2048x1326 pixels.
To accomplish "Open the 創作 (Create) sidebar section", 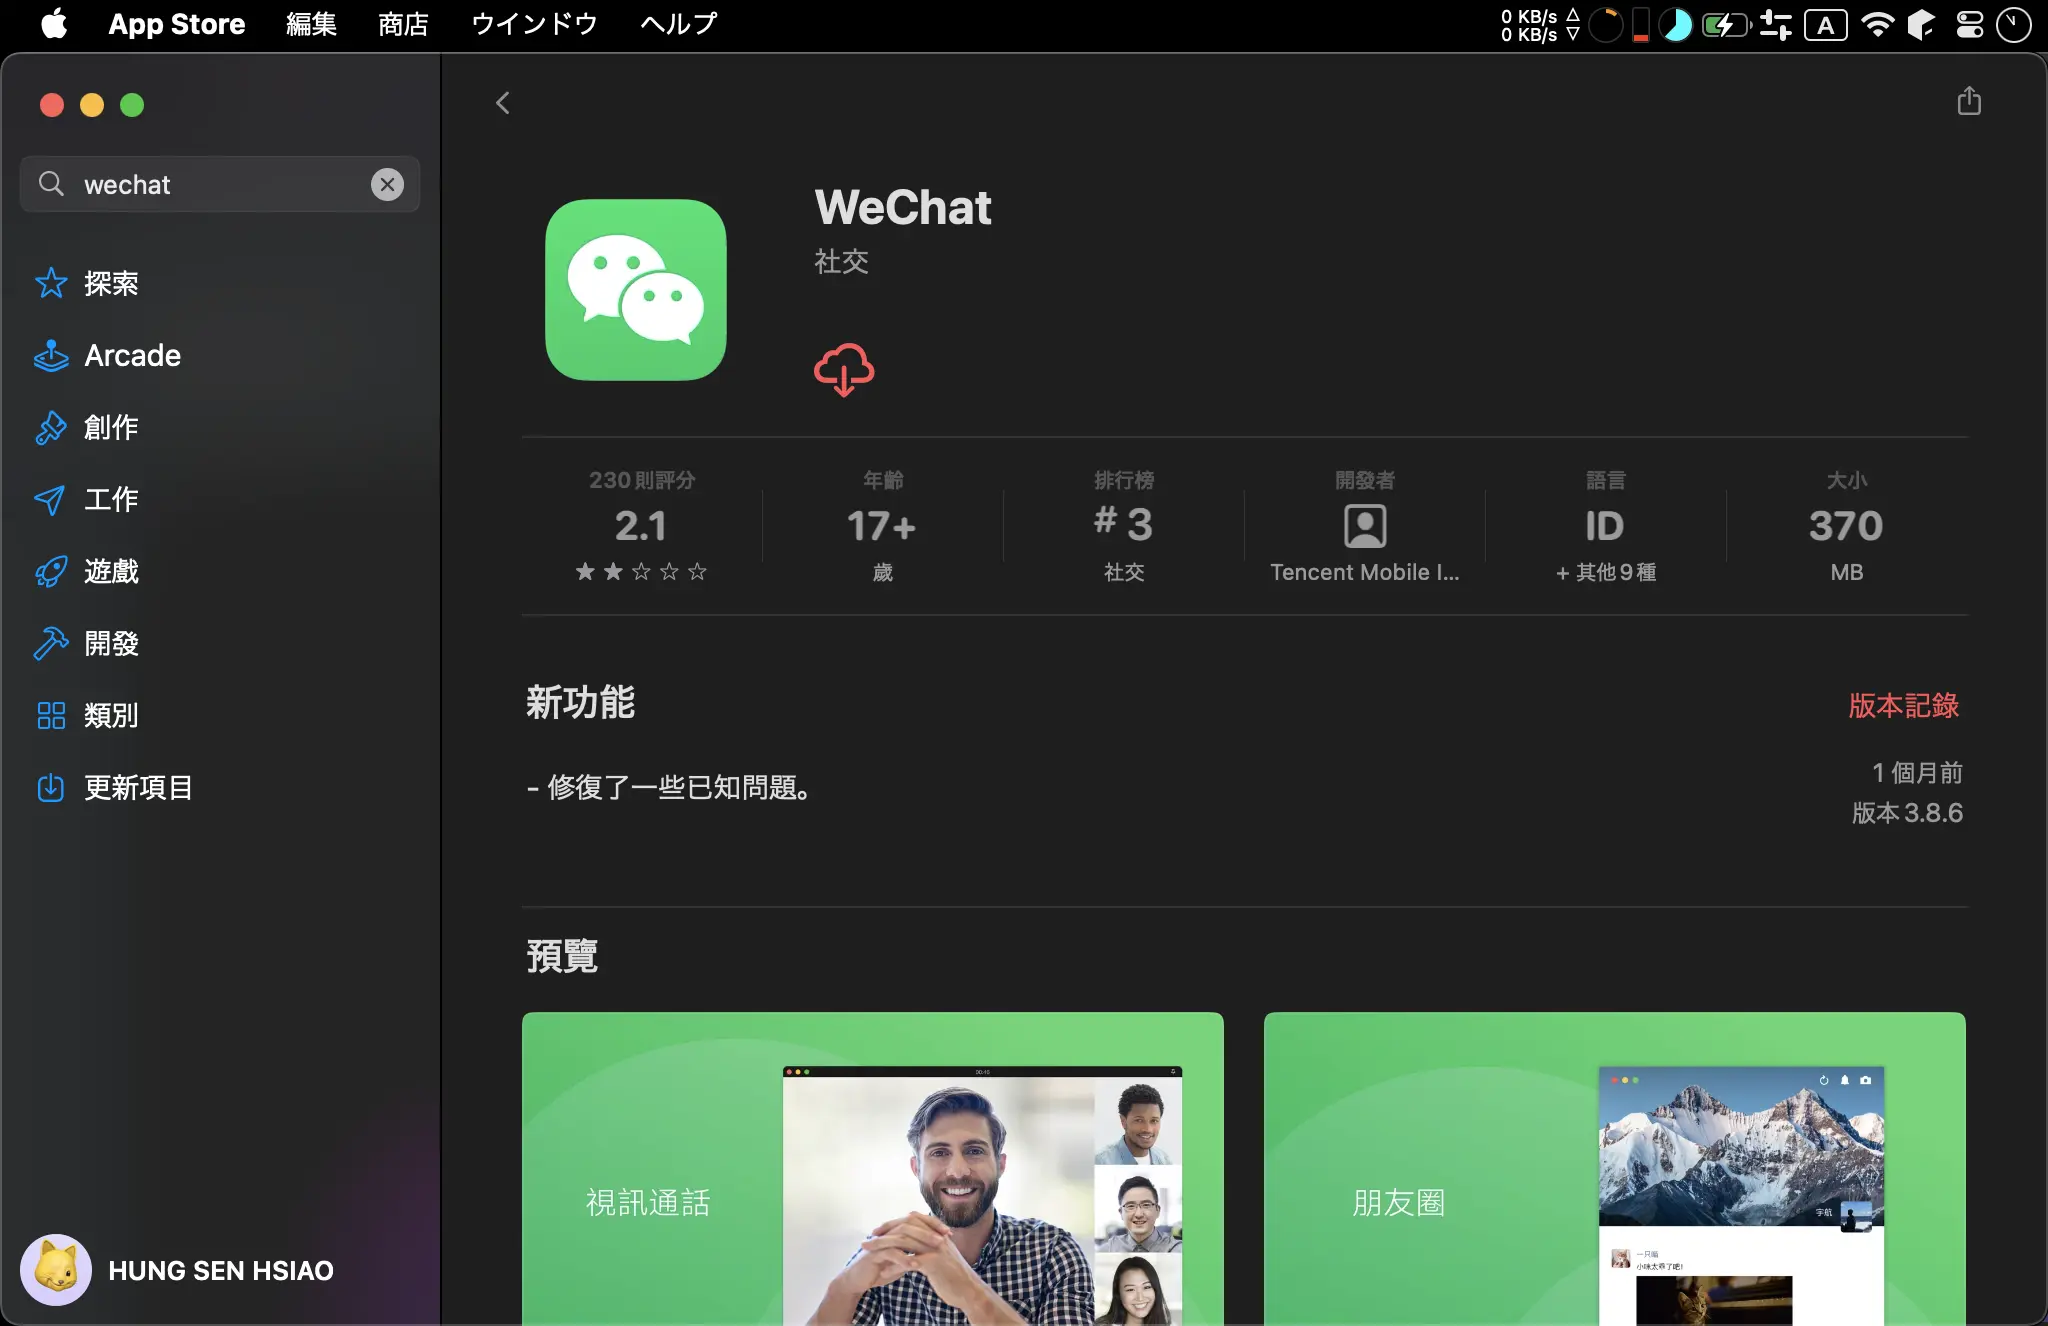I will pos(220,427).
